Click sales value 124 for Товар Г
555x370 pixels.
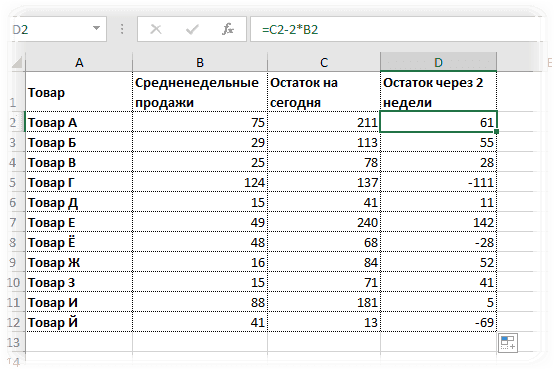click(200, 182)
